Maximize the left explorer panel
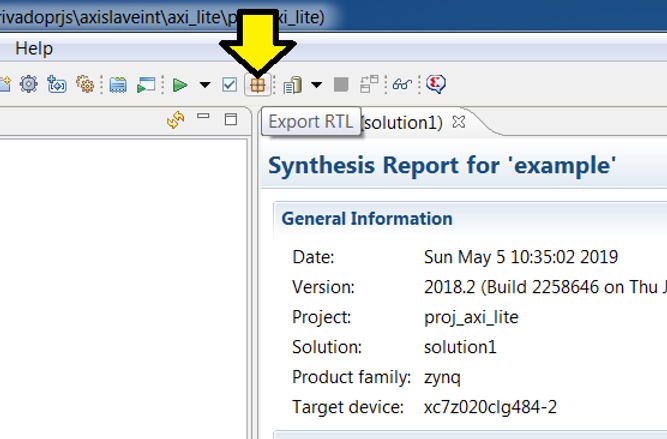Screen dimensions: 667x439 pos(231,119)
